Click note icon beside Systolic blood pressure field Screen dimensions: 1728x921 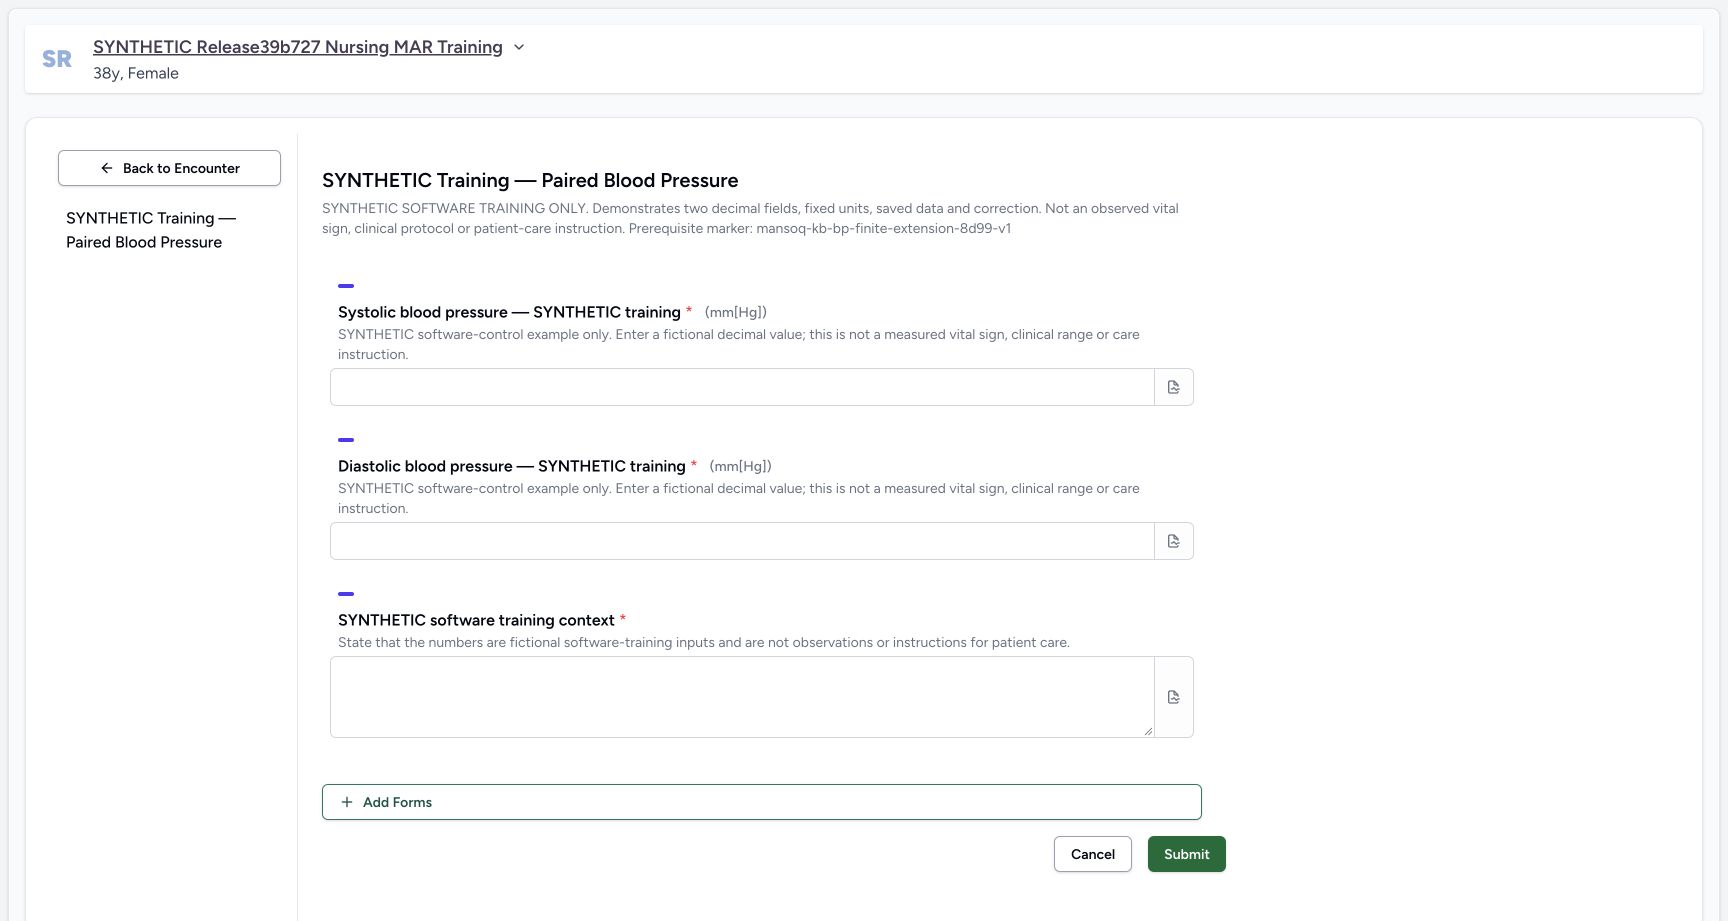[x=1174, y=387]
